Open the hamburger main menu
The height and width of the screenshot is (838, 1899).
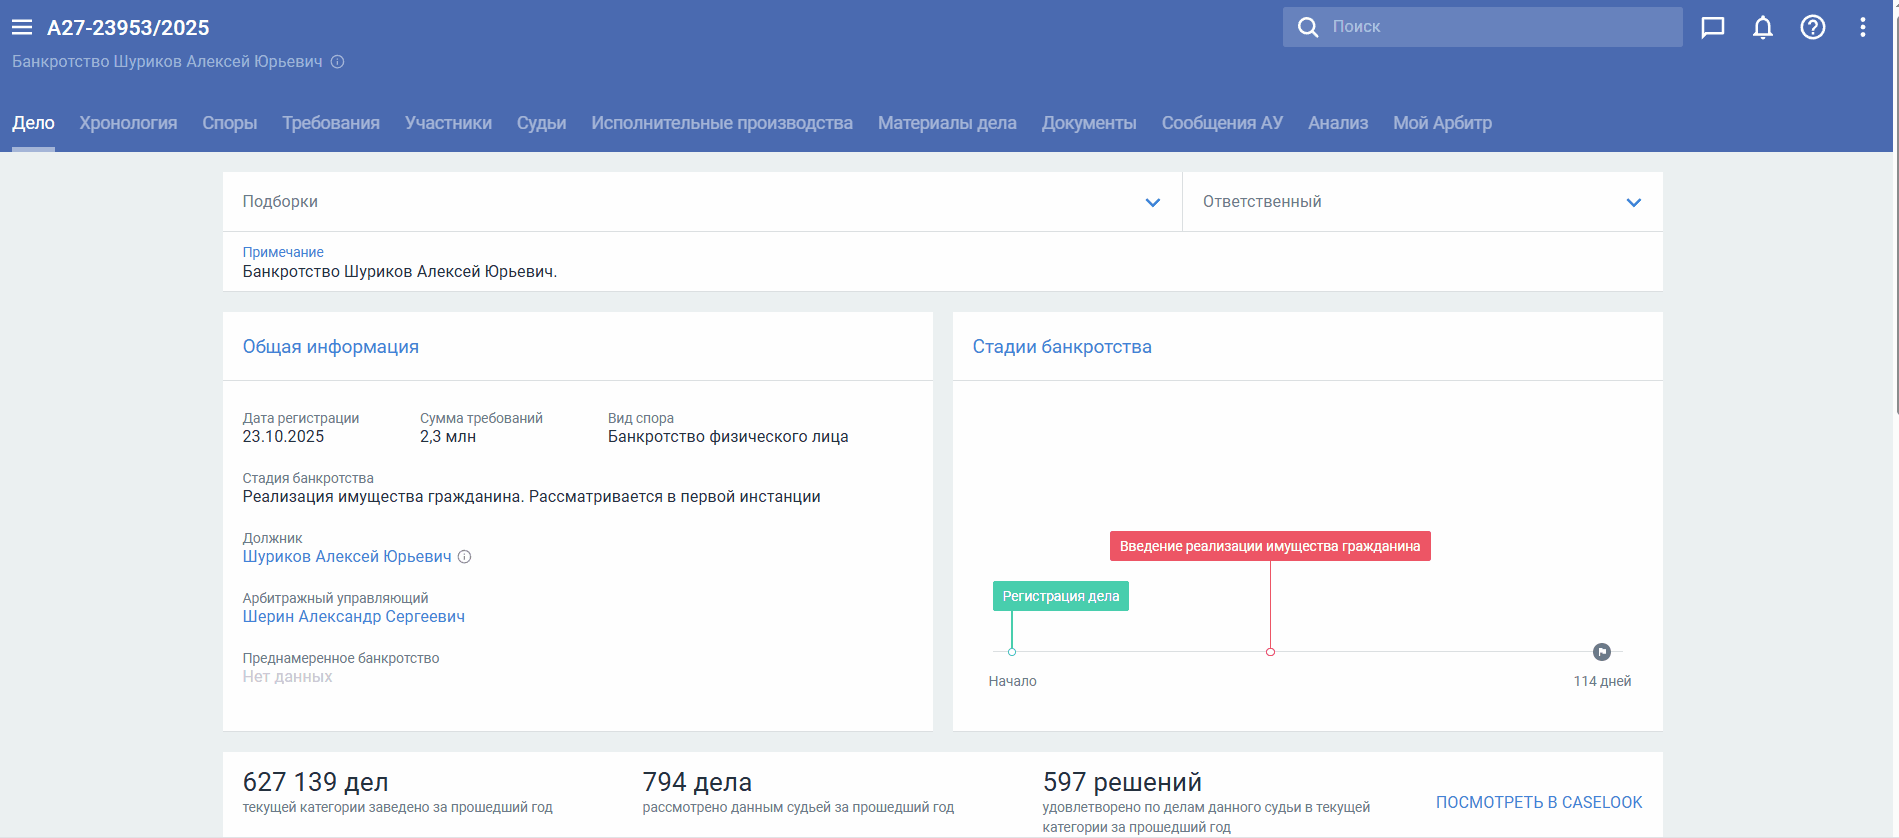tap(22, 28)
